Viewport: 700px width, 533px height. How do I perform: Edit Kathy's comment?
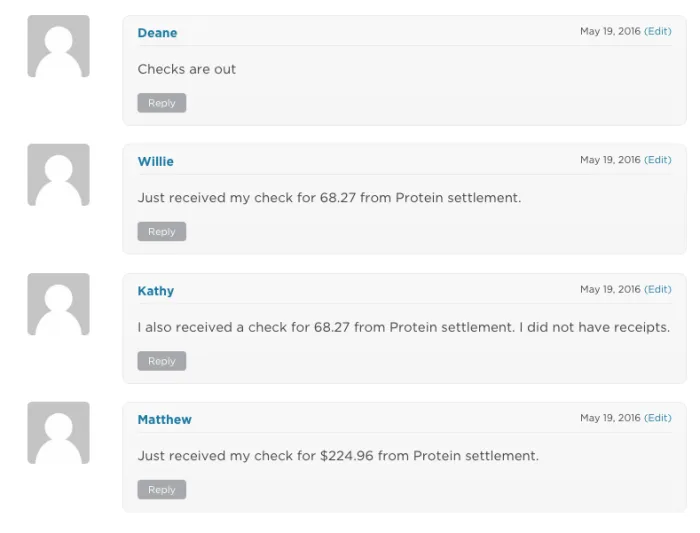coord(658,289)
